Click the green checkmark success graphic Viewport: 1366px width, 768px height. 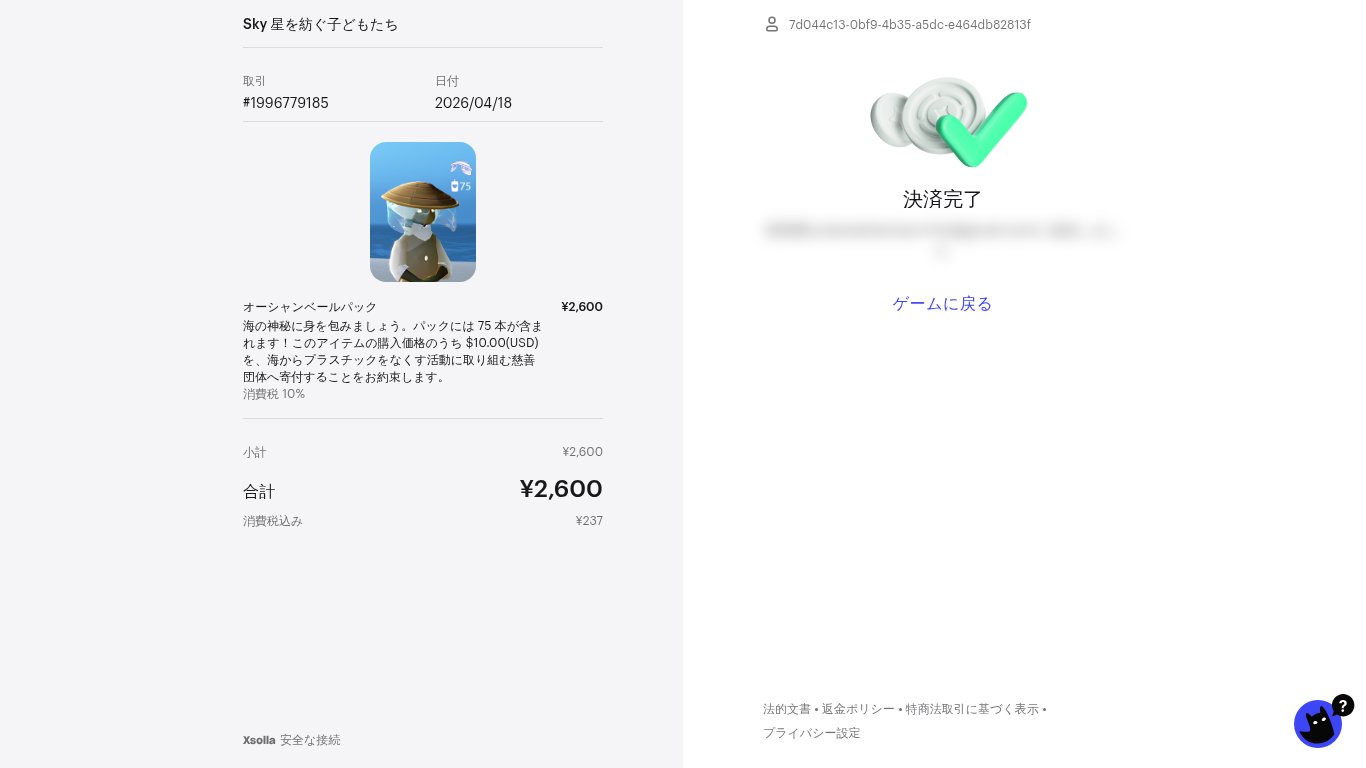click(x=948, y=122)
